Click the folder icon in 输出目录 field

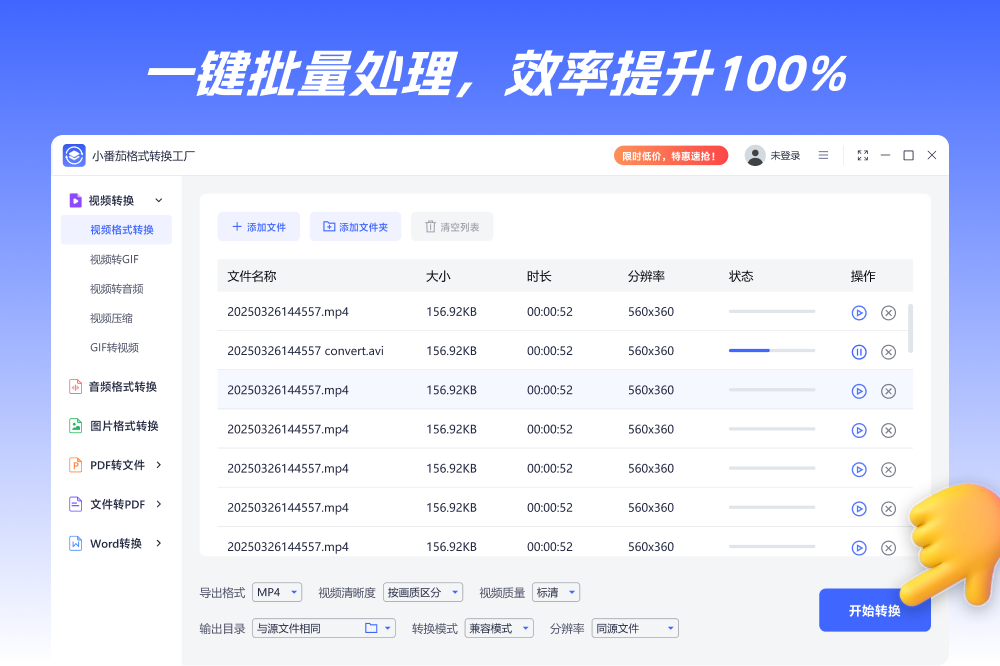(371, 628)
